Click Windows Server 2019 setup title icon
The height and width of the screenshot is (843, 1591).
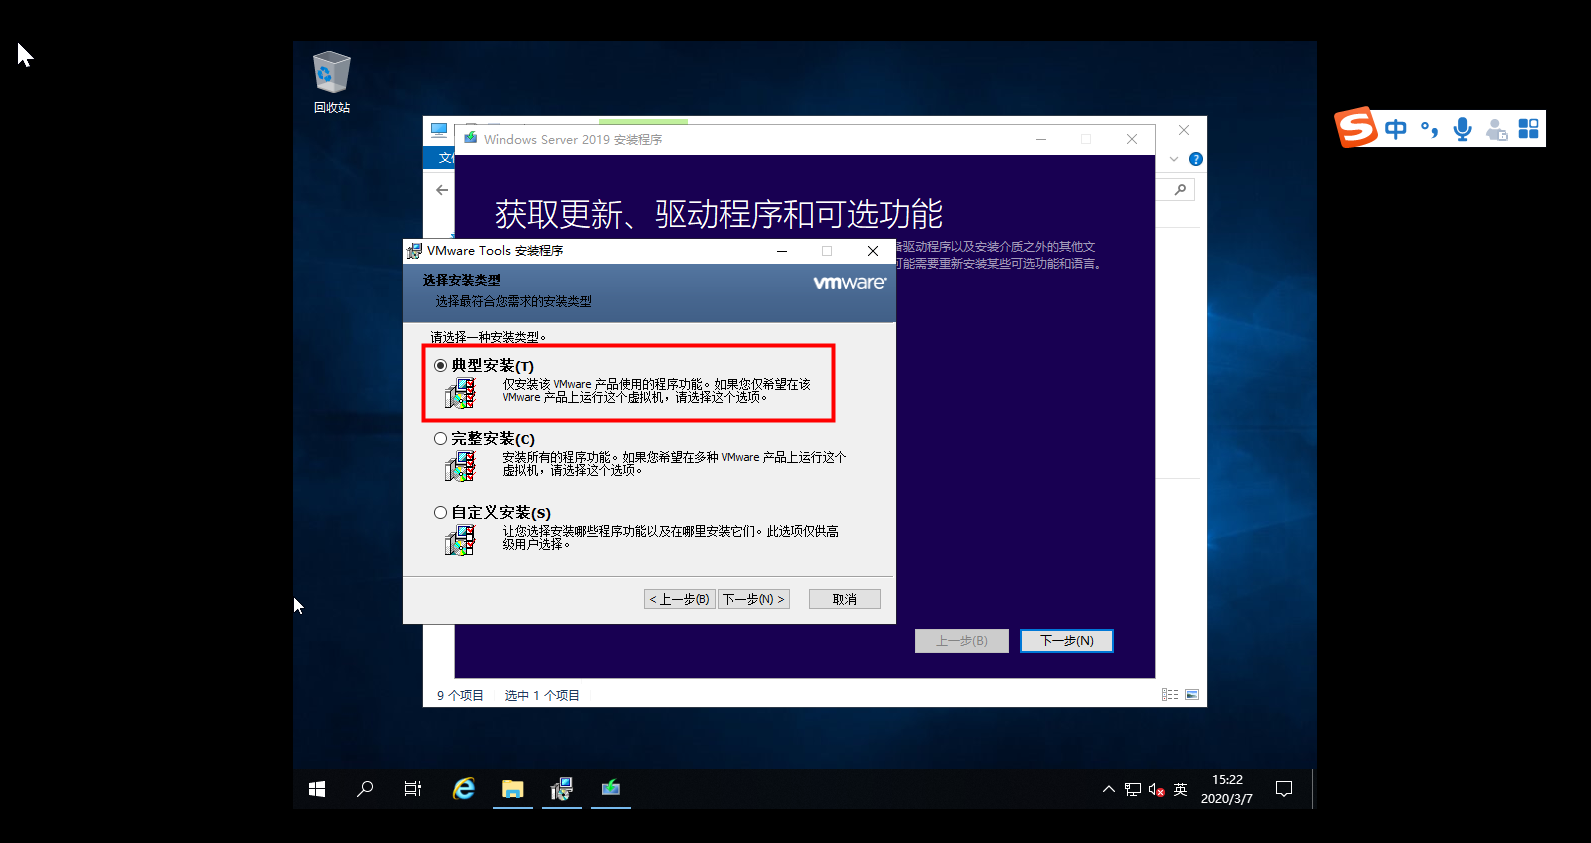[x=471, y=139]
